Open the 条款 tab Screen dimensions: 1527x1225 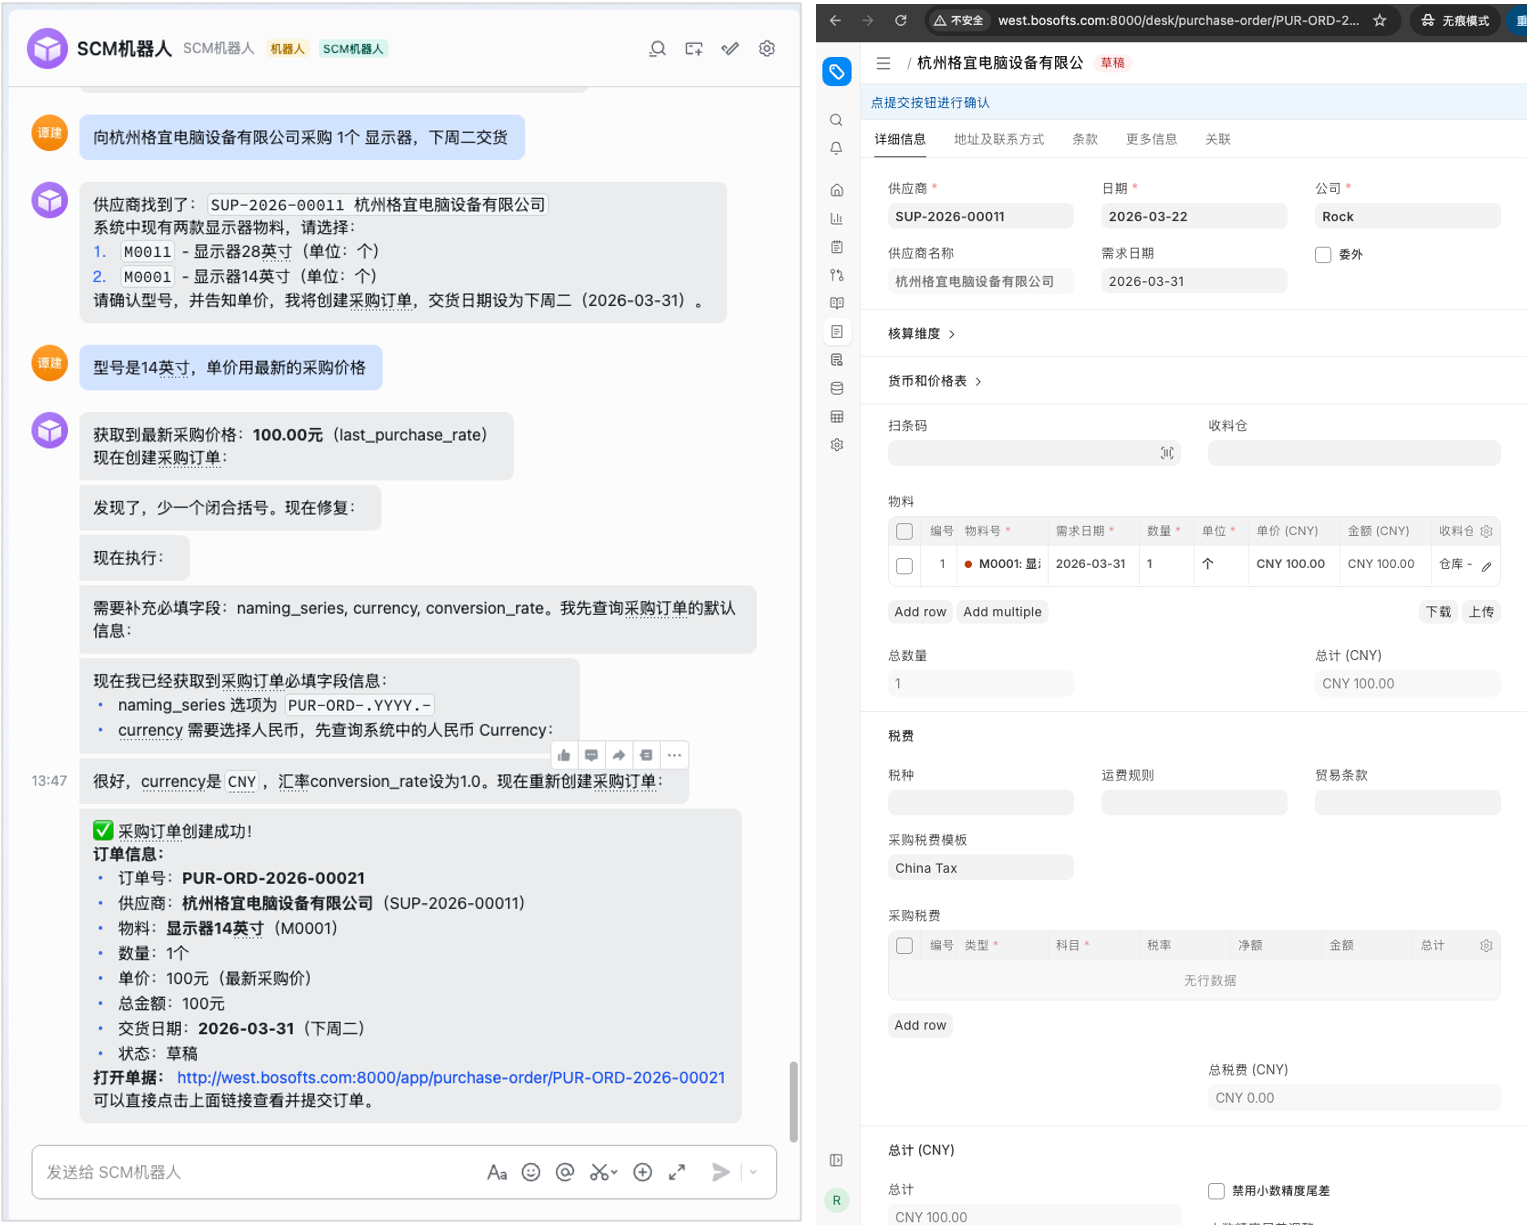(1085, 139)
